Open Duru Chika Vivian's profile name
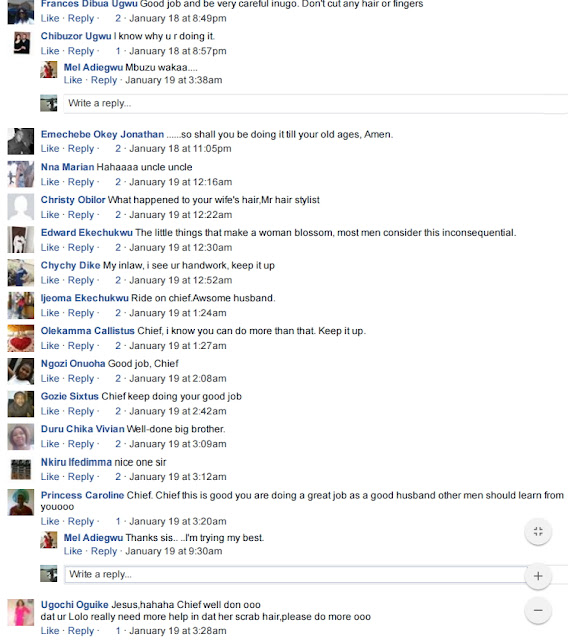The height and width of the screenshot is (640, 568). coord(82,429)
